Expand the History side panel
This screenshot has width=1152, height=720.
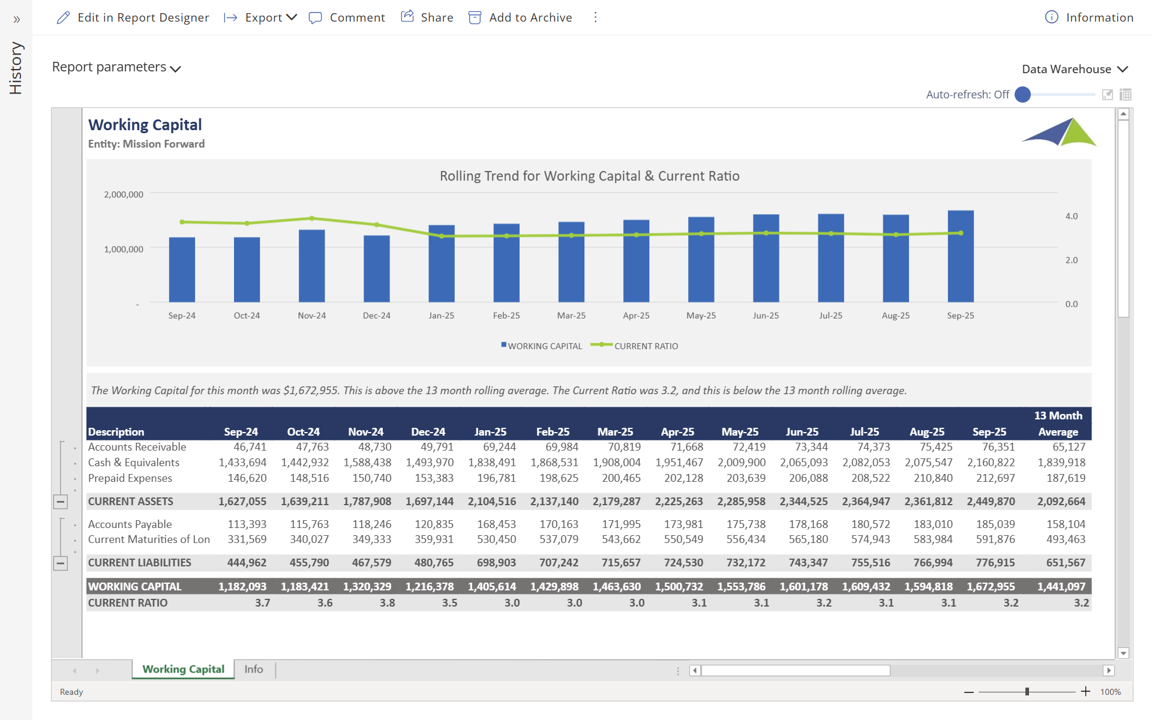tap(16, 19)
